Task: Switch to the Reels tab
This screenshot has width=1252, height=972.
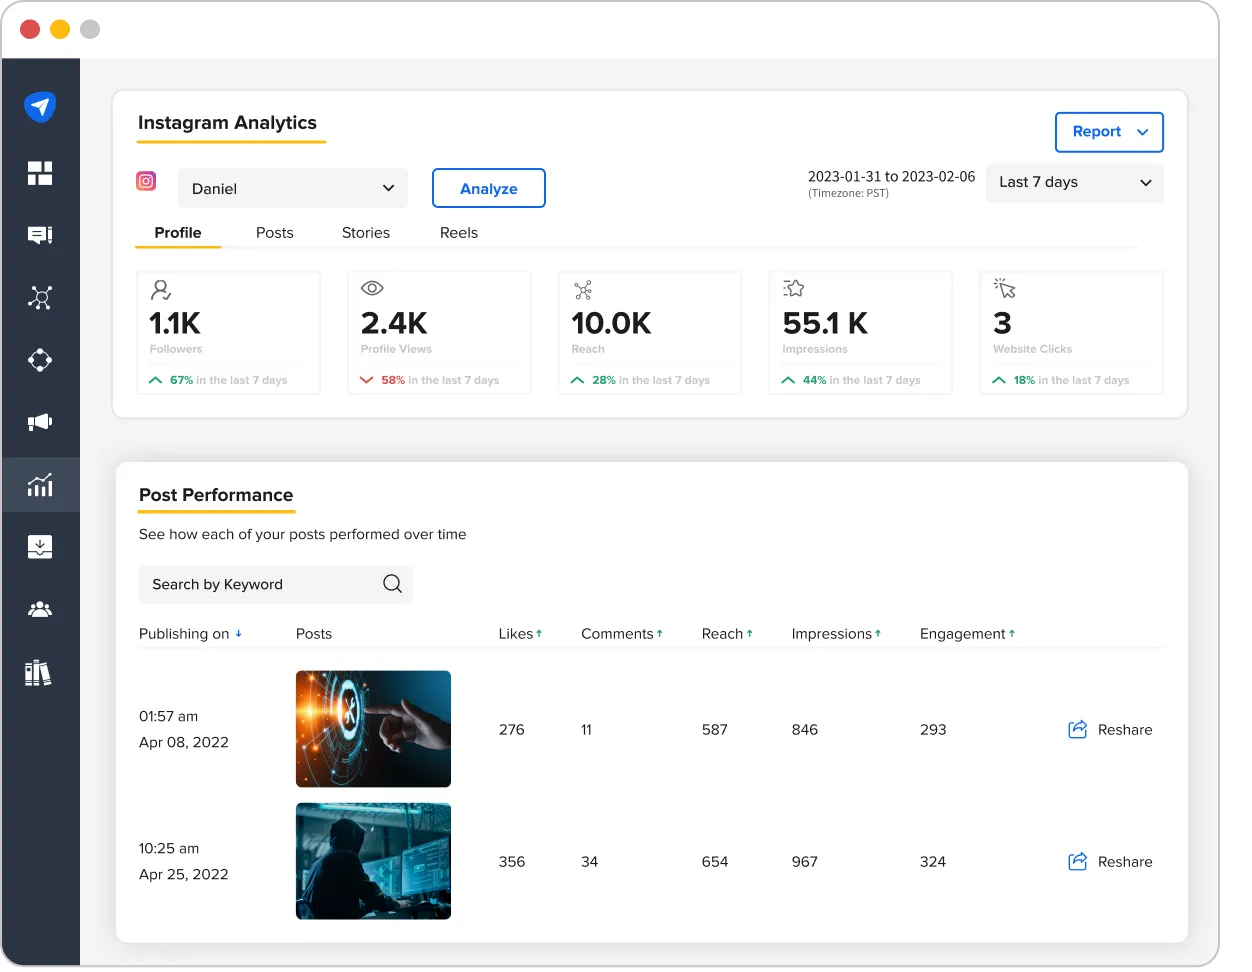Action: [x=458, y=232]
